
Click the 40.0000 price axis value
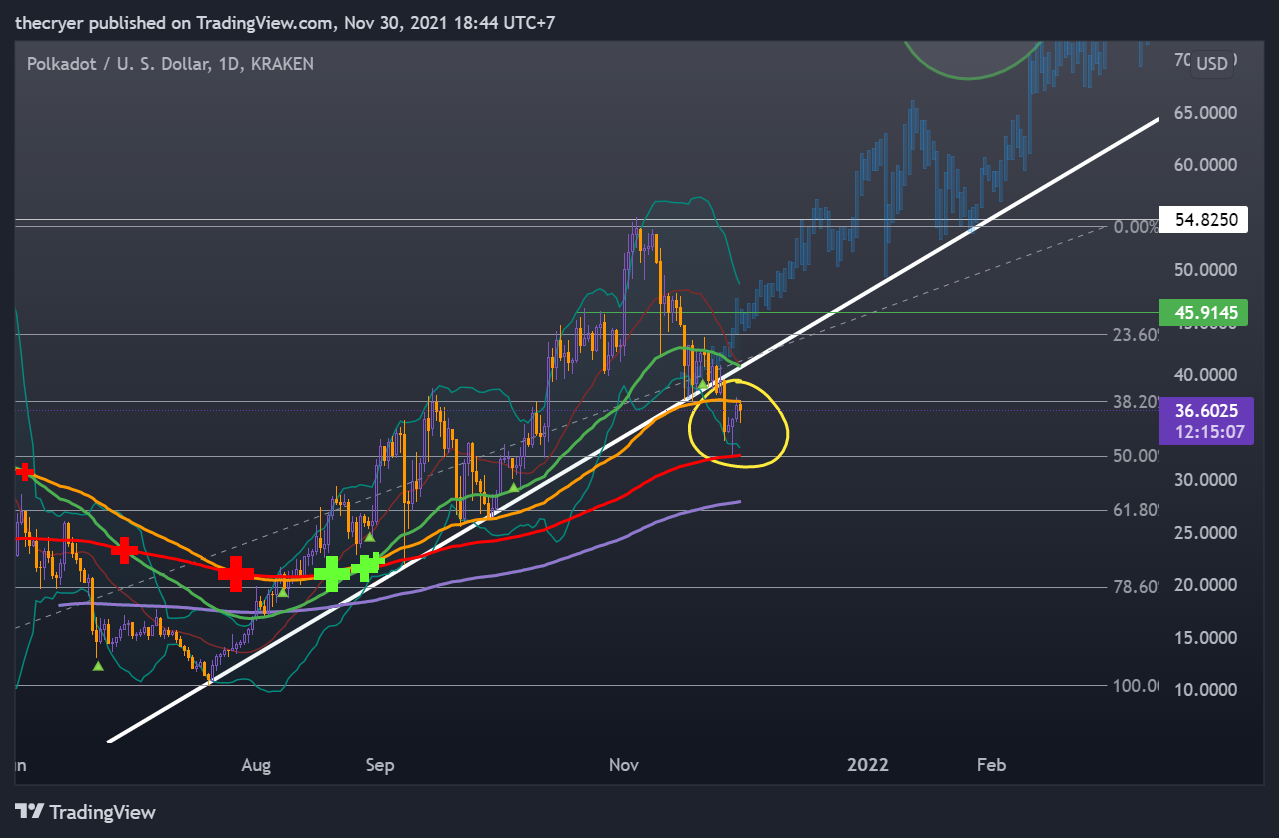pos(1206,375)
